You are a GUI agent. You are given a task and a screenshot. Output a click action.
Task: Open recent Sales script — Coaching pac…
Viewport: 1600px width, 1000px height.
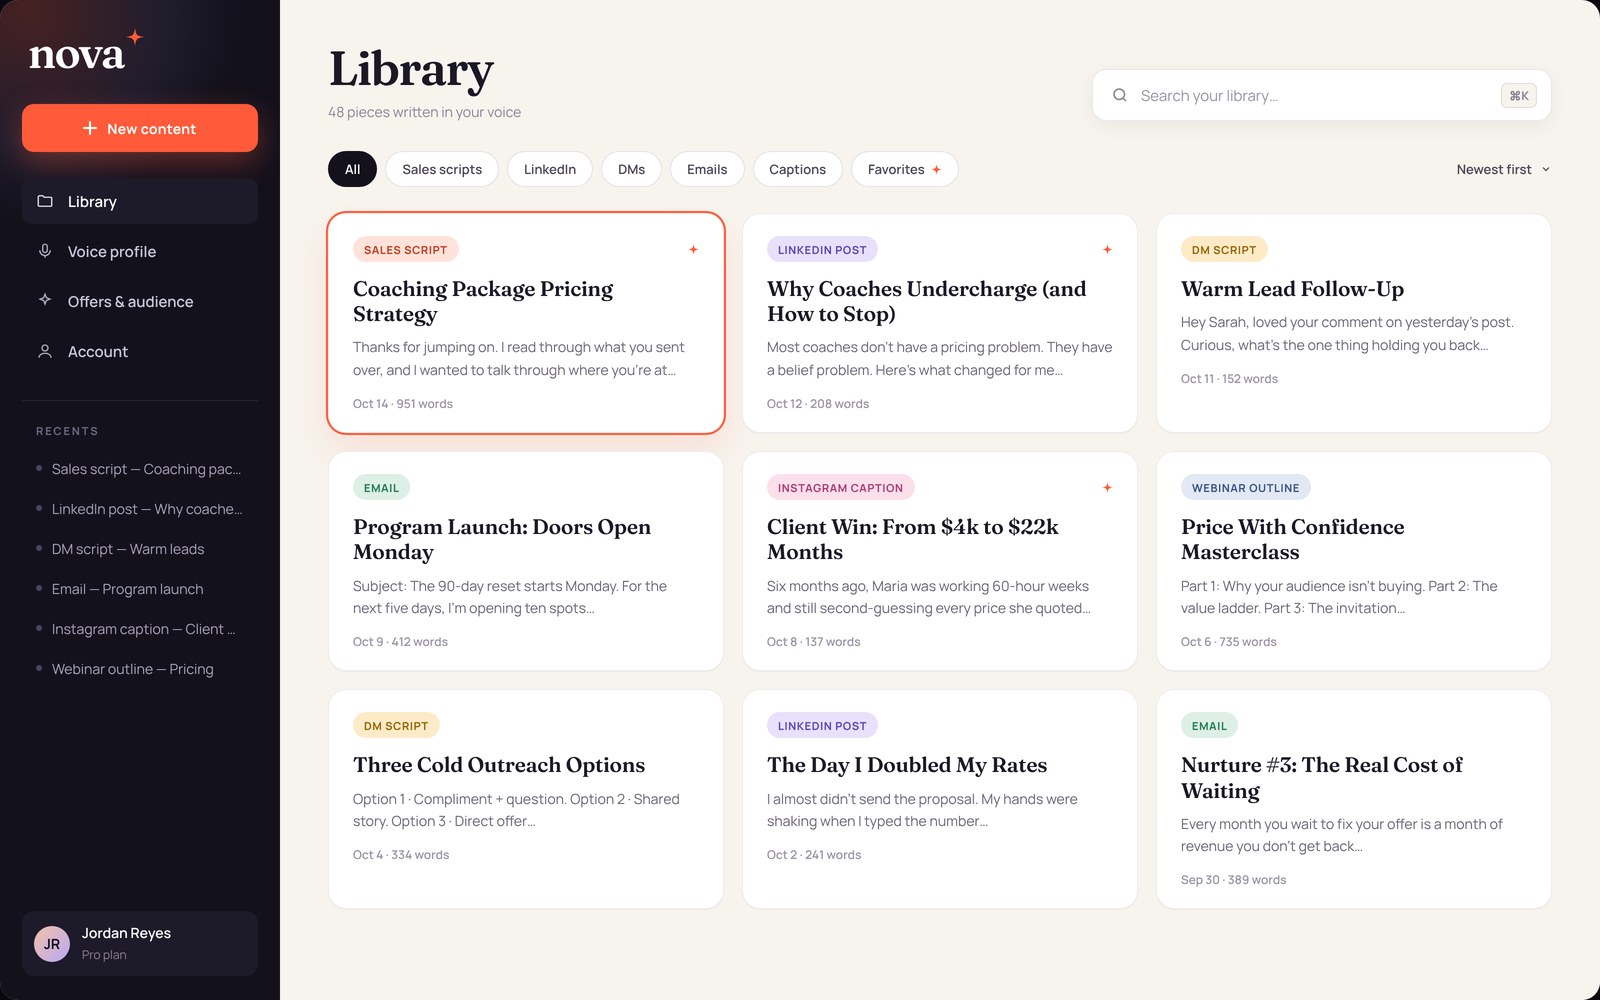(x=140, y=469)
